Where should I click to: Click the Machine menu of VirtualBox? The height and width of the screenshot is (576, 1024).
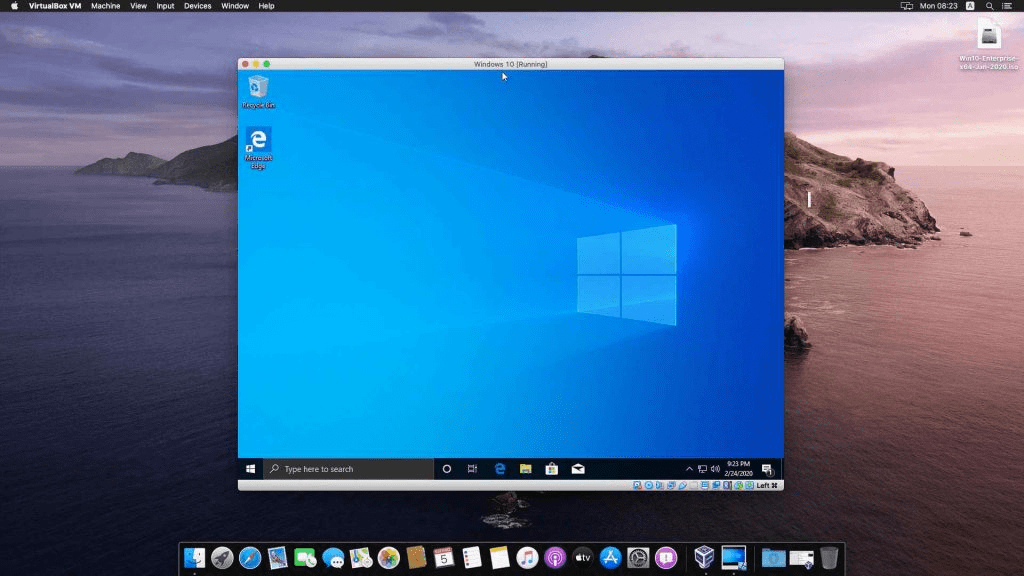[104, 6]
